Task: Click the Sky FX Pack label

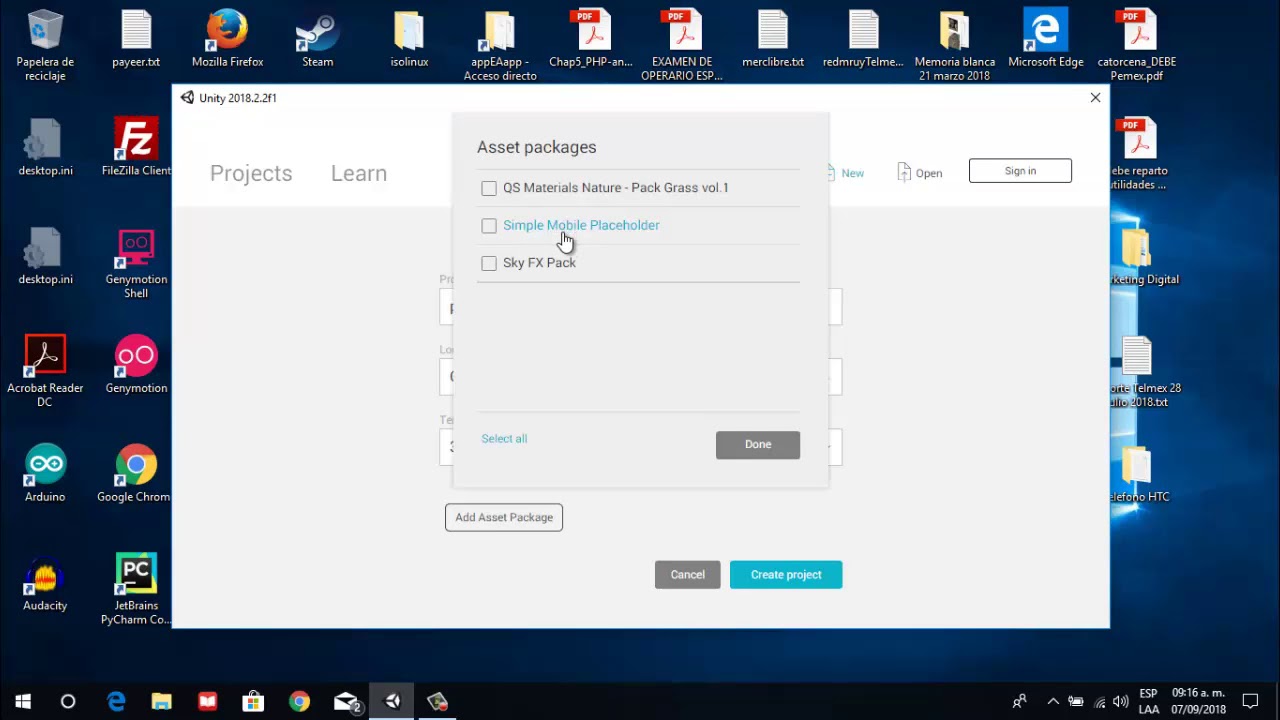Action: 539,263
